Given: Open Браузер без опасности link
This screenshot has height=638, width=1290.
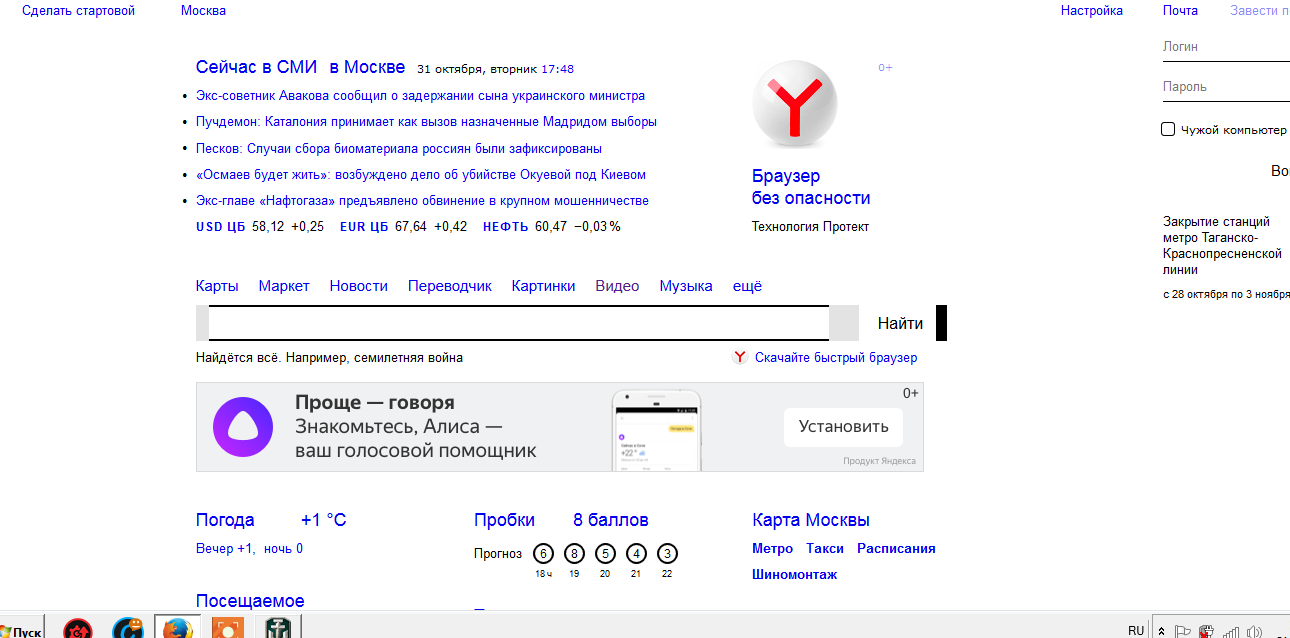Looking at the screenshot, I should point(811,187).
